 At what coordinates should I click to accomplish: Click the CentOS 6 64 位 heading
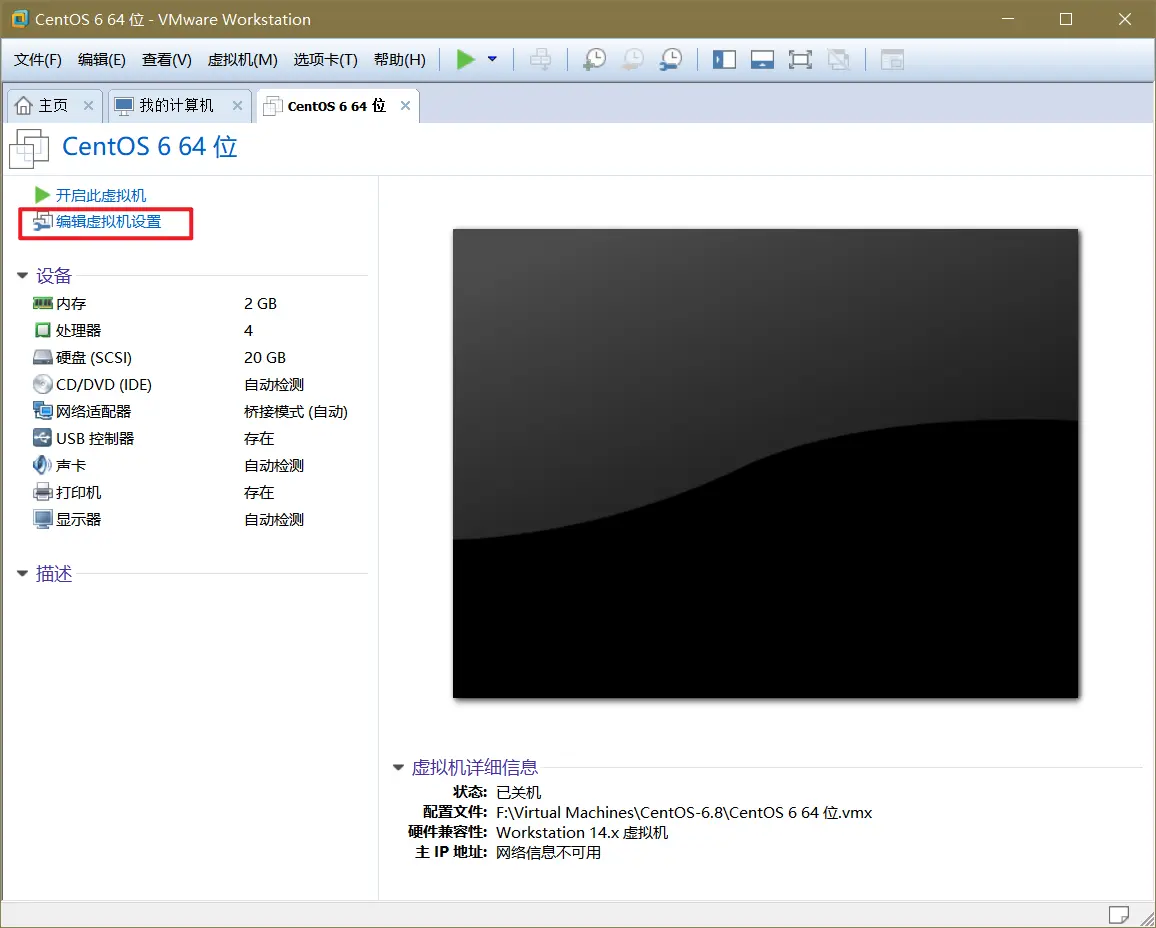(150, 146)
